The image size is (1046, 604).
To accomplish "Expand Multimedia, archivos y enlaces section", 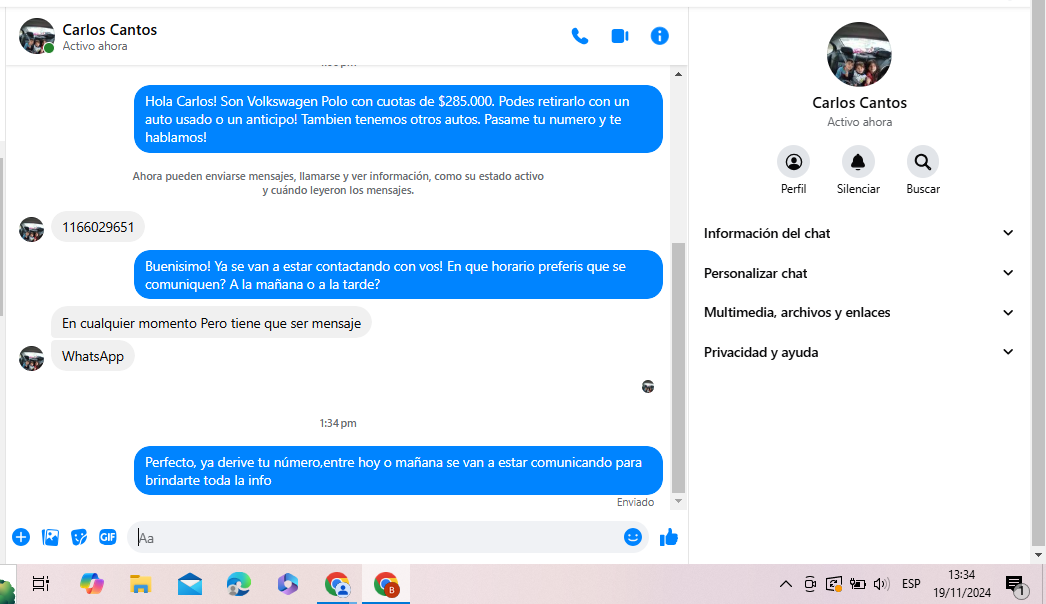I will [x=859, y=312].
